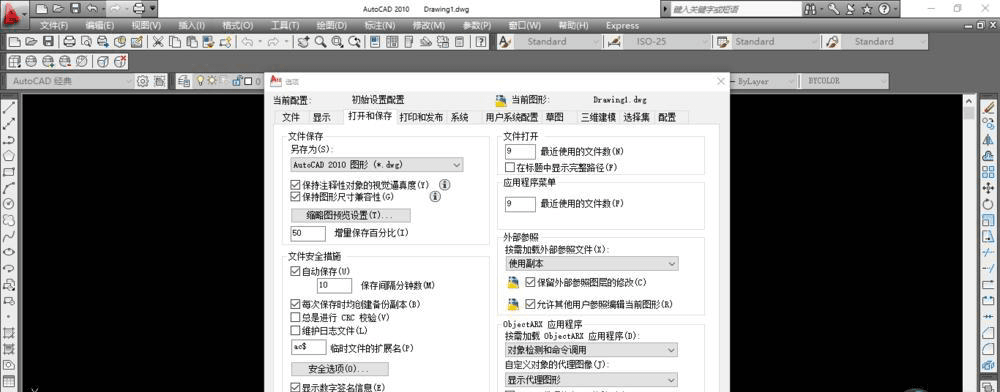Click the Help question mark toolbar icon
The image size is (1000, 392).
coord(482,41)
